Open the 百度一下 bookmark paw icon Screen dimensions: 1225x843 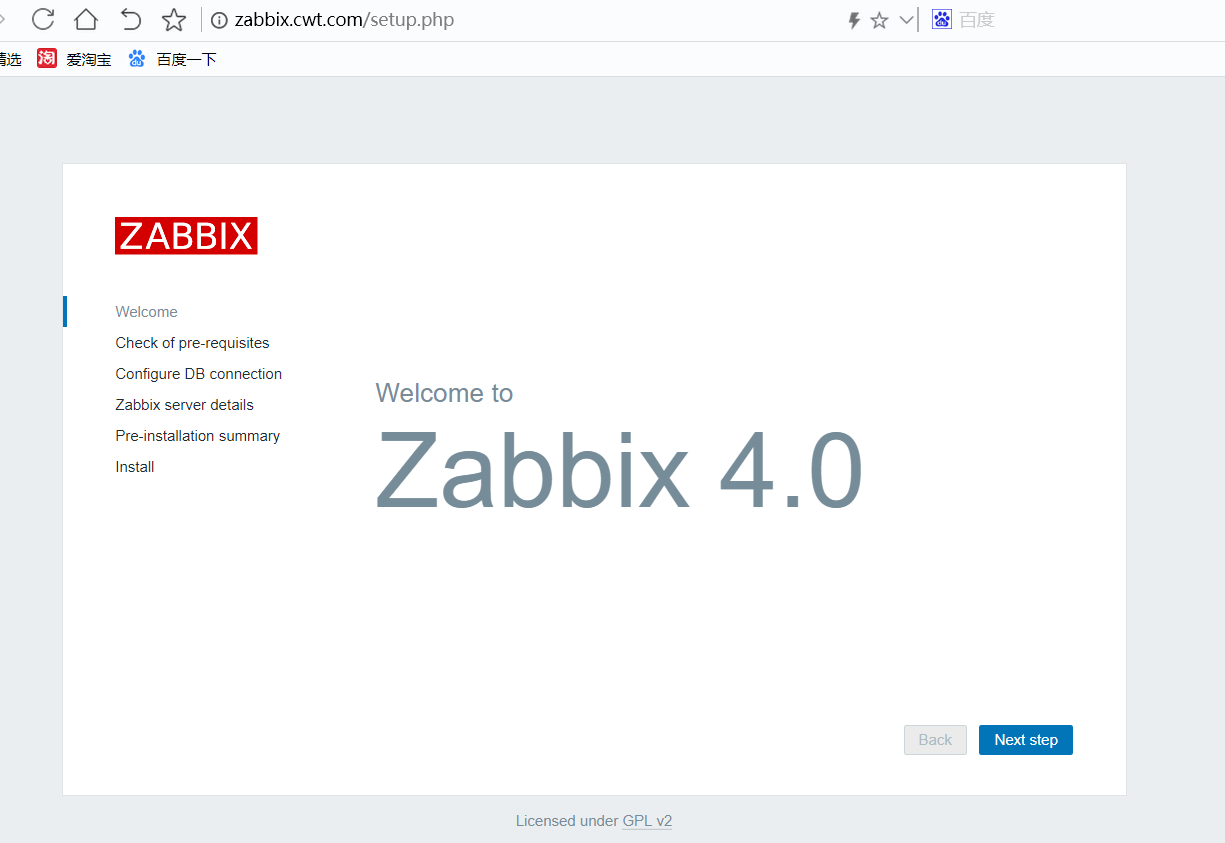(137, 58)
